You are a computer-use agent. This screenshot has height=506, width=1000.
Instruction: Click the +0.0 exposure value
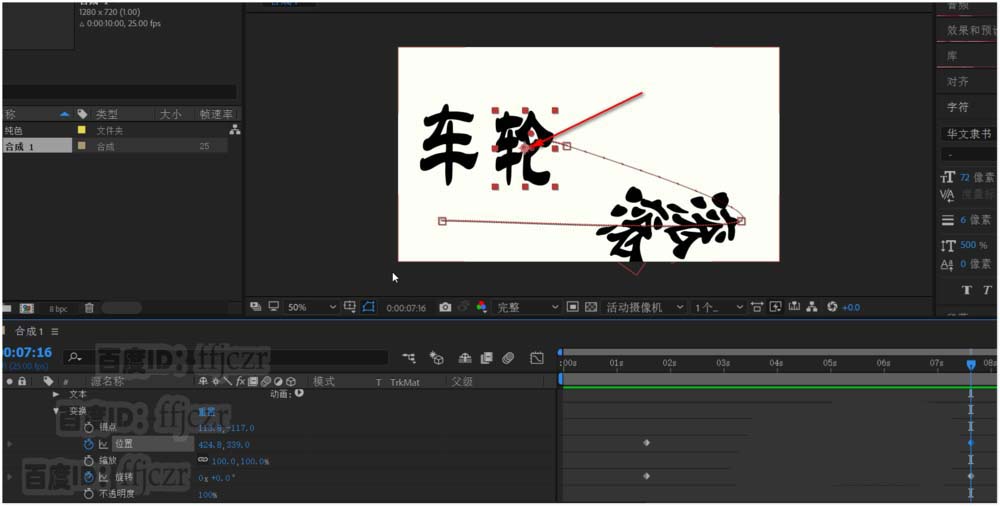(x=851, y=308)
